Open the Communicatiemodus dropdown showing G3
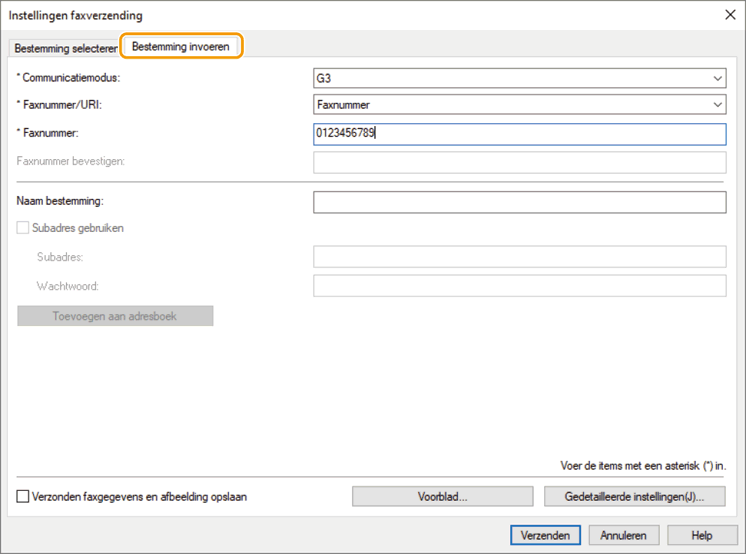 [x=519, y=77]
